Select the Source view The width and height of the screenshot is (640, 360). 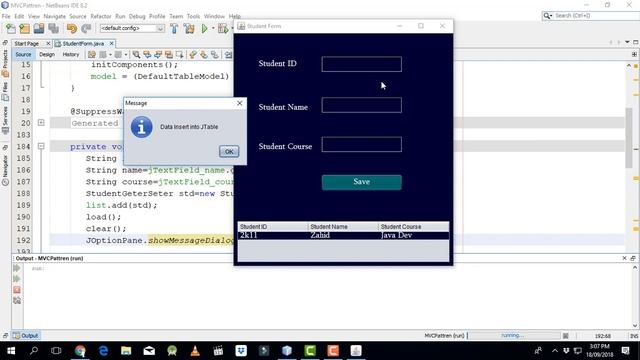pos(23,54)
